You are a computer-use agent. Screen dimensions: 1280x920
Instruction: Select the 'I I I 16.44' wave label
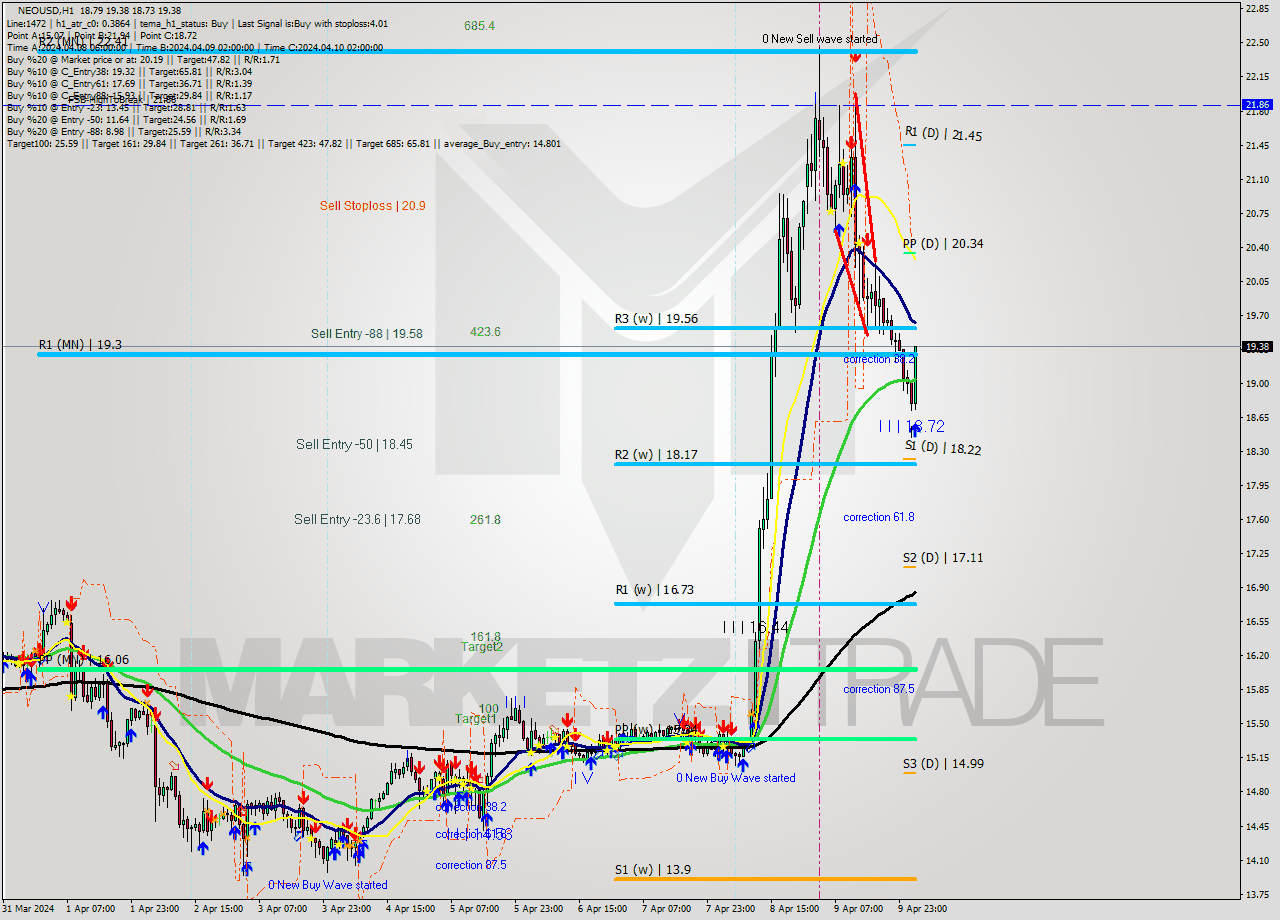756,627
